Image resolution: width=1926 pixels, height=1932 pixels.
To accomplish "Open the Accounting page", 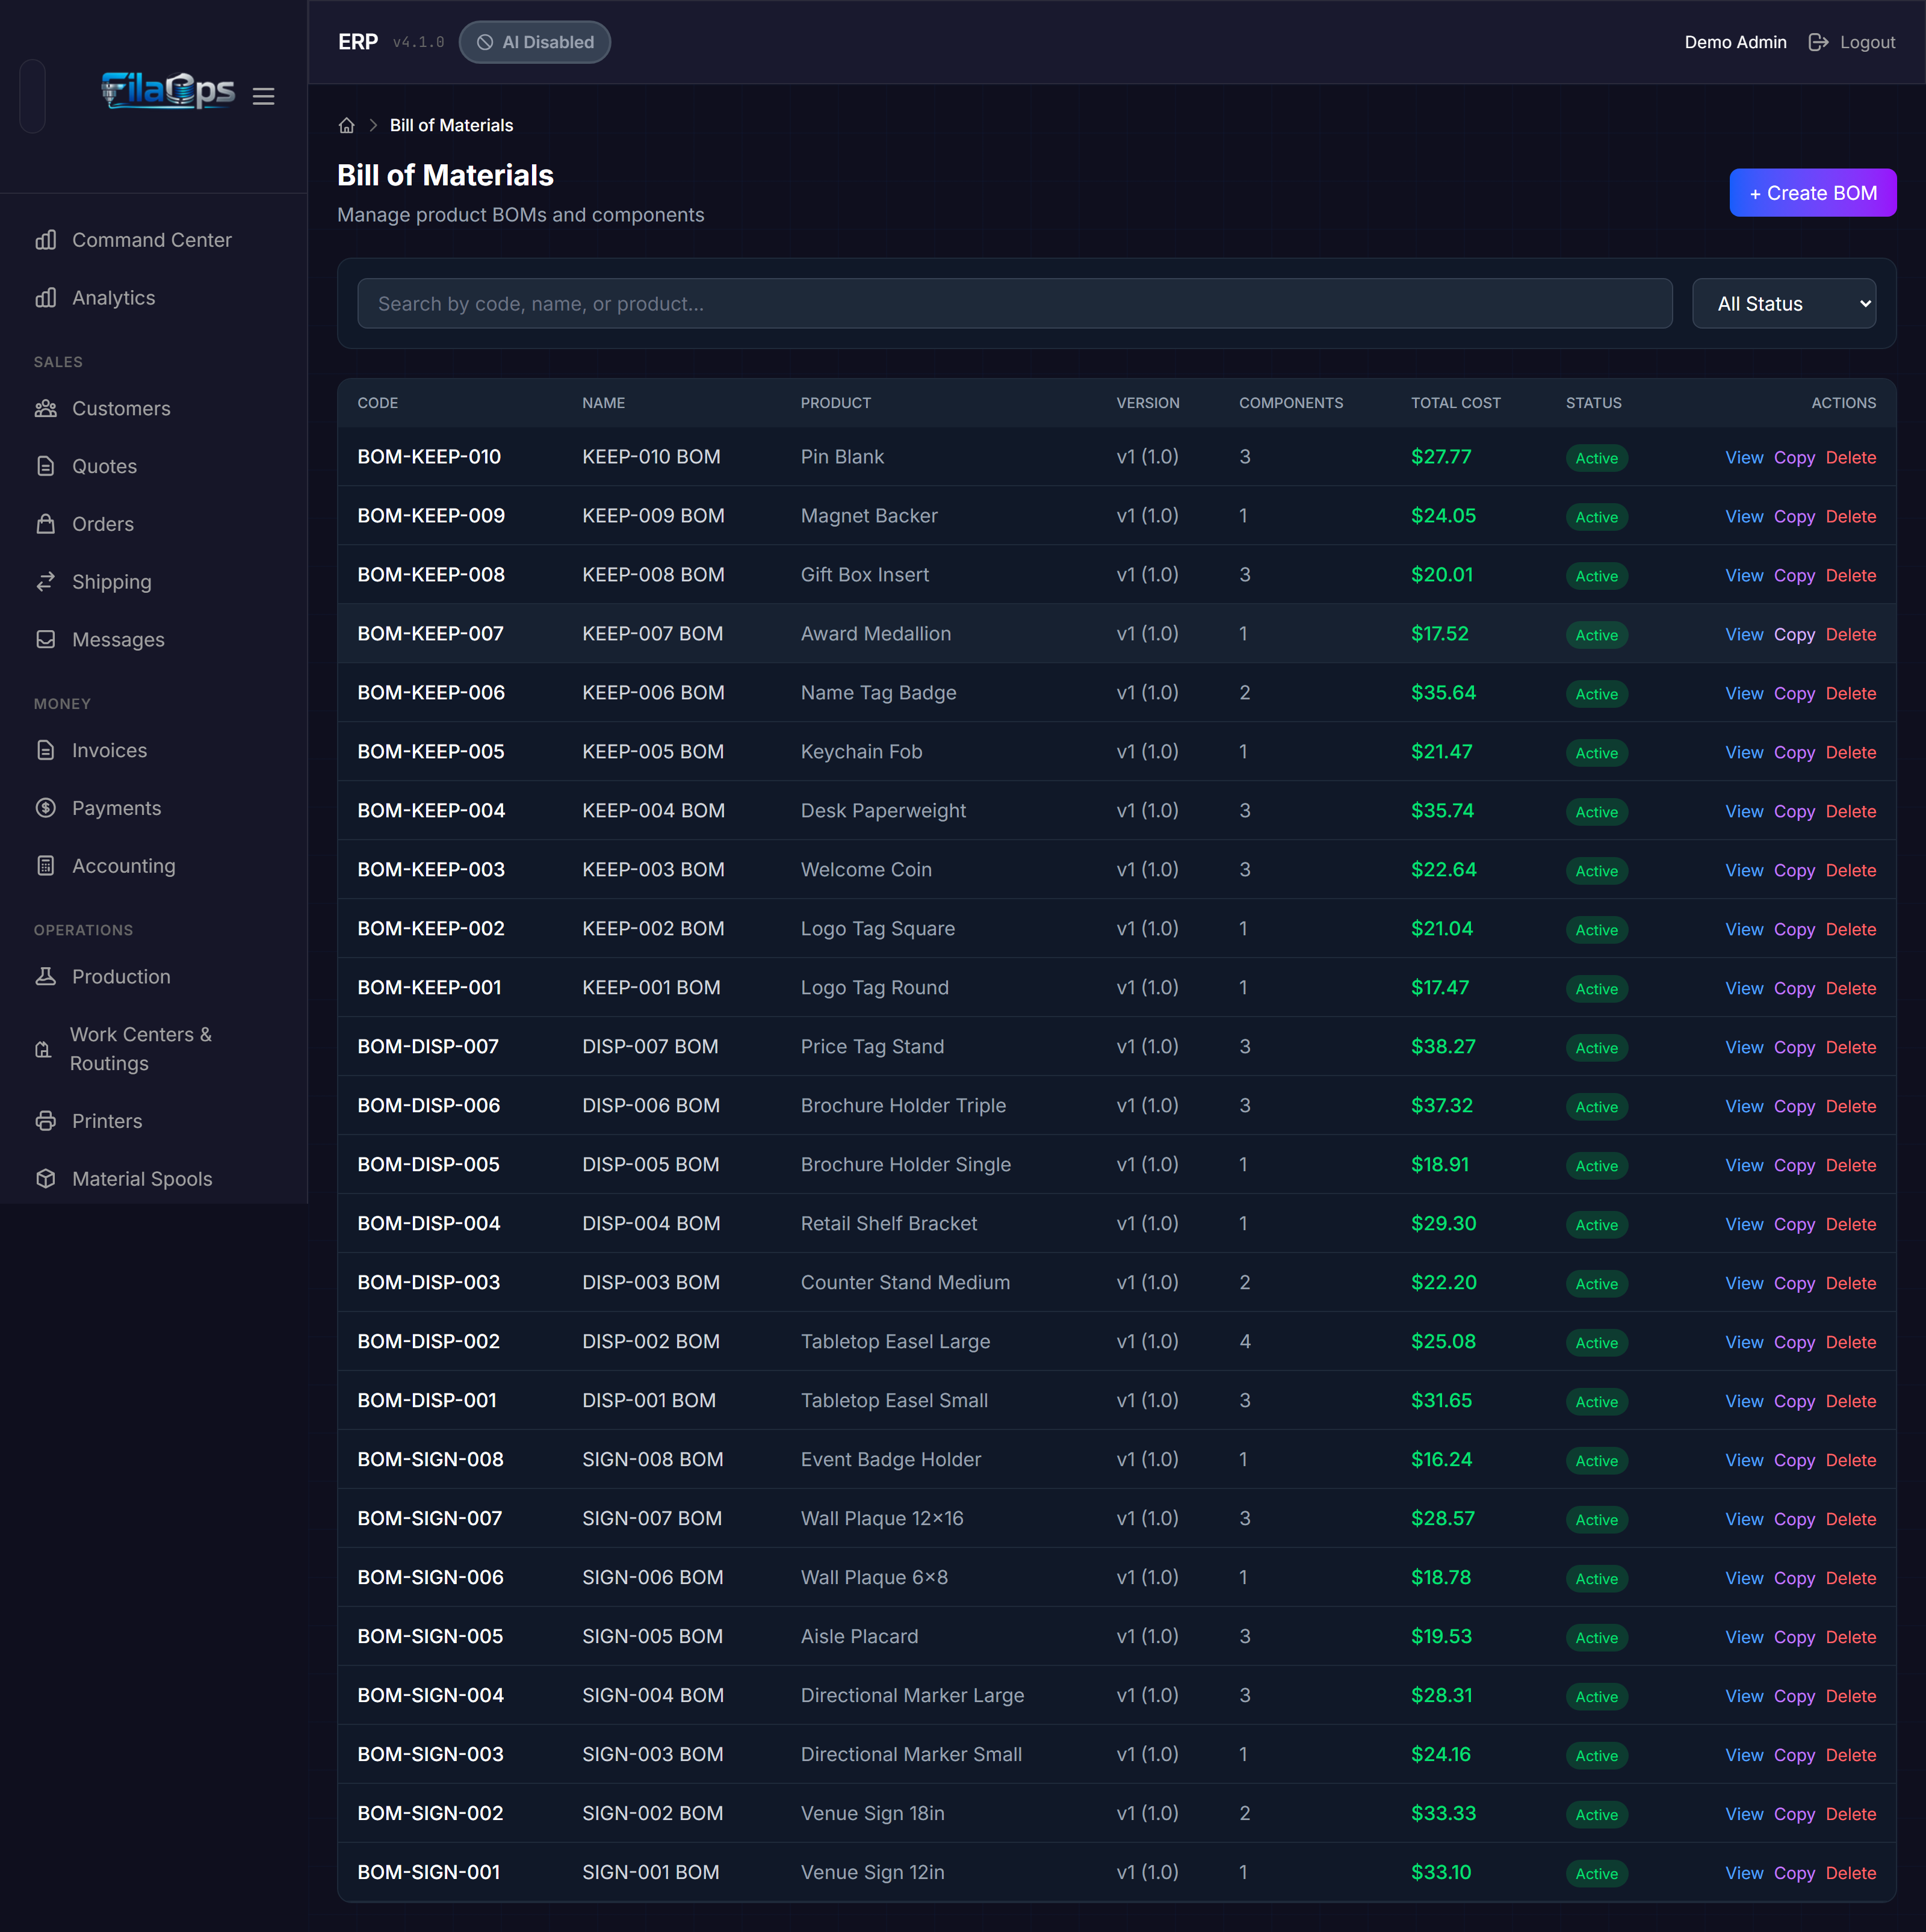I will click(x=124, y=866).
